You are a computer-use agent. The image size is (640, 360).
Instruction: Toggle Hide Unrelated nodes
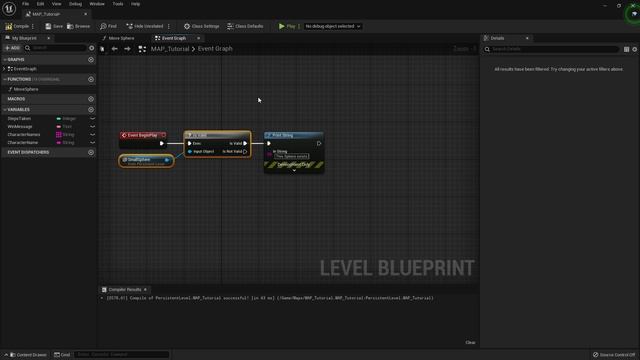click(x=144, y=26)
